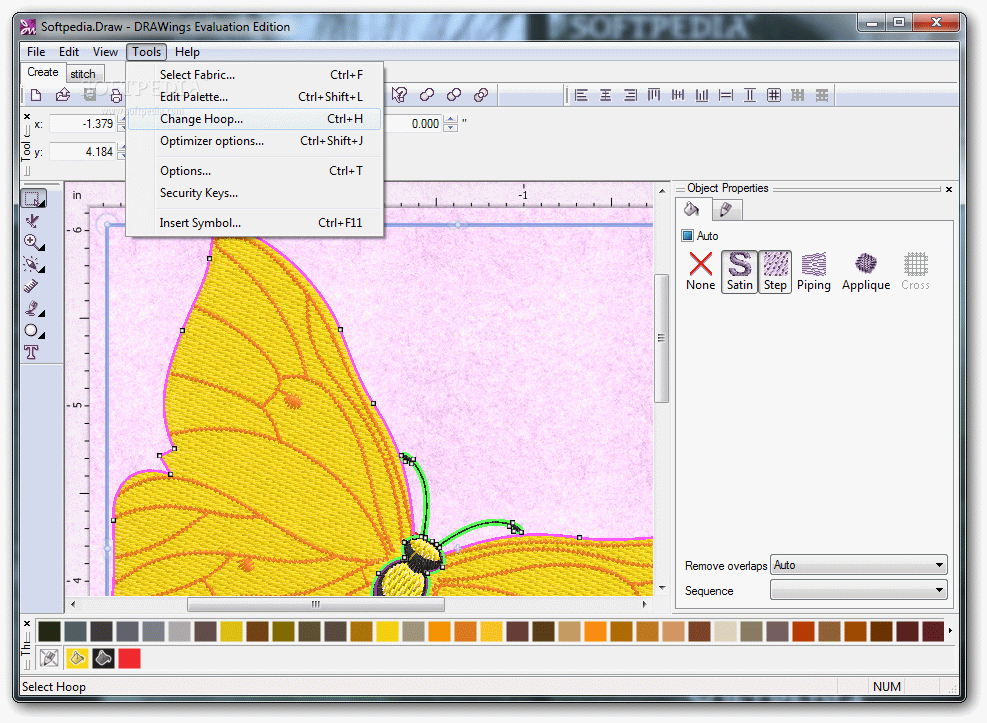Click the first shape weld icon

(427, 95)
